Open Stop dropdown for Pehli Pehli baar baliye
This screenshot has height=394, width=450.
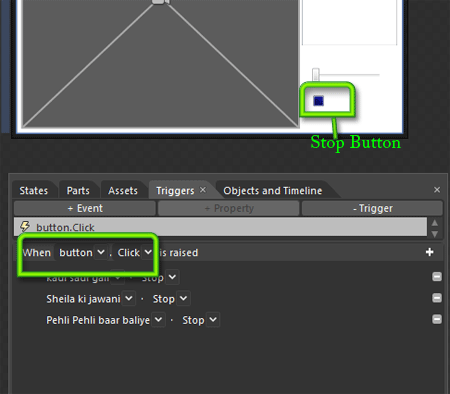(213, 320)
